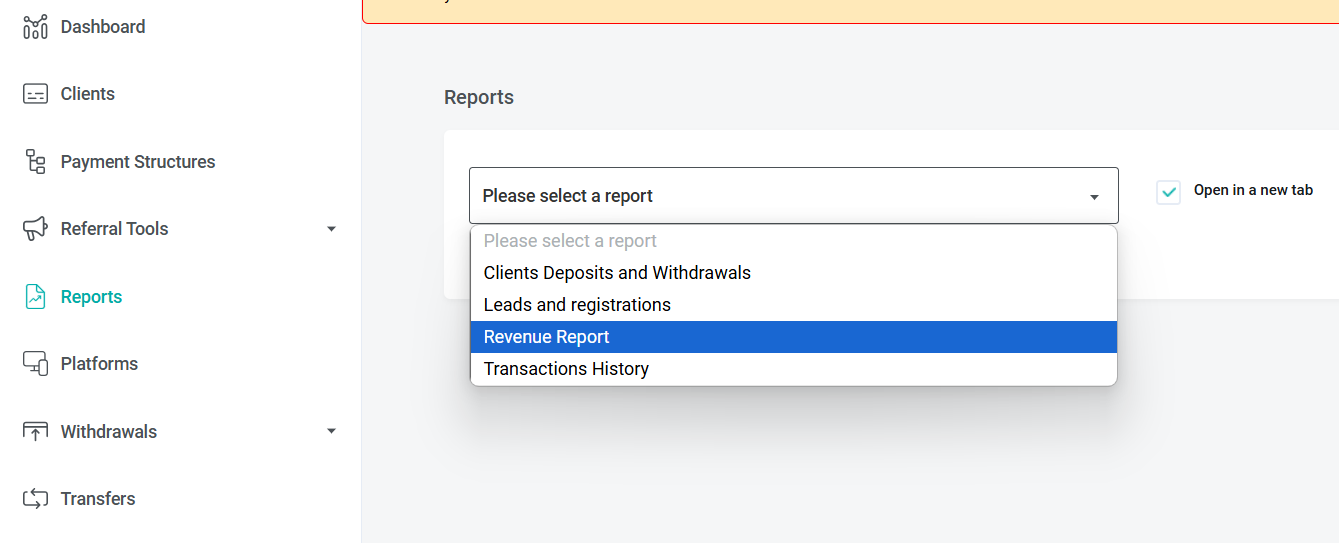Click the Withdrawals upload arrow icon

[x=35, y=432]
